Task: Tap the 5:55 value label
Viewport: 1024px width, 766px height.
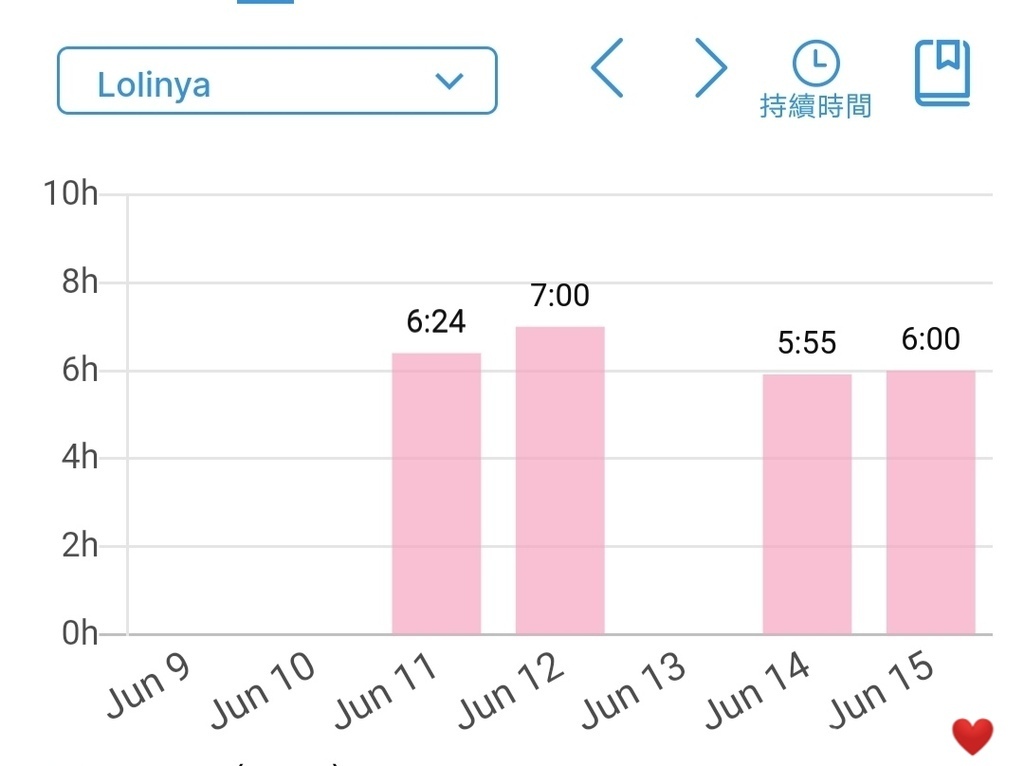Action: click(807, 344)
